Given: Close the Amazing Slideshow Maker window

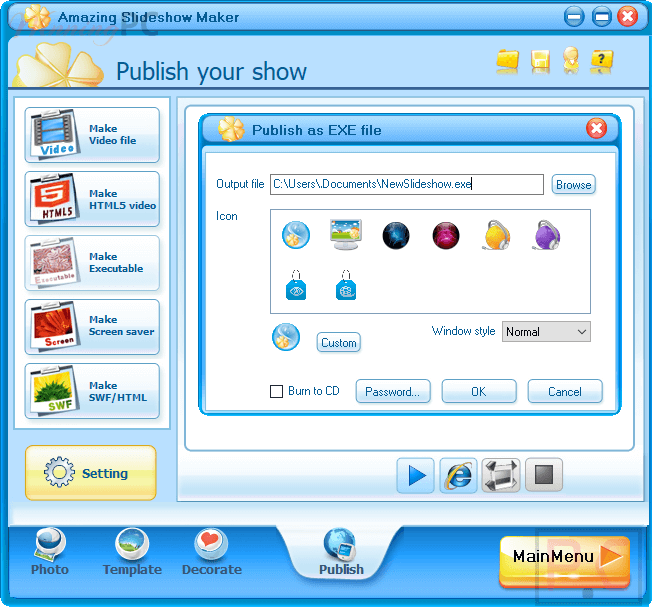Looking at the screenshot, I should (627, 17).
